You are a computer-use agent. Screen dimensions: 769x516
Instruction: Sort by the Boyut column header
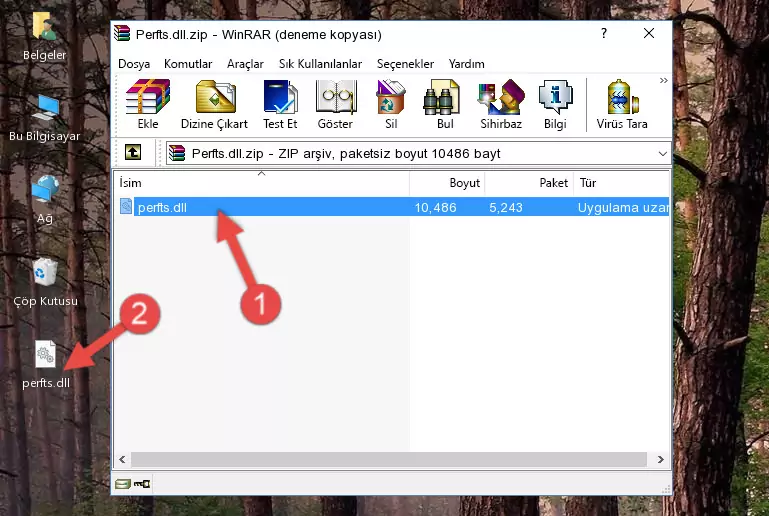click(447, 183)
